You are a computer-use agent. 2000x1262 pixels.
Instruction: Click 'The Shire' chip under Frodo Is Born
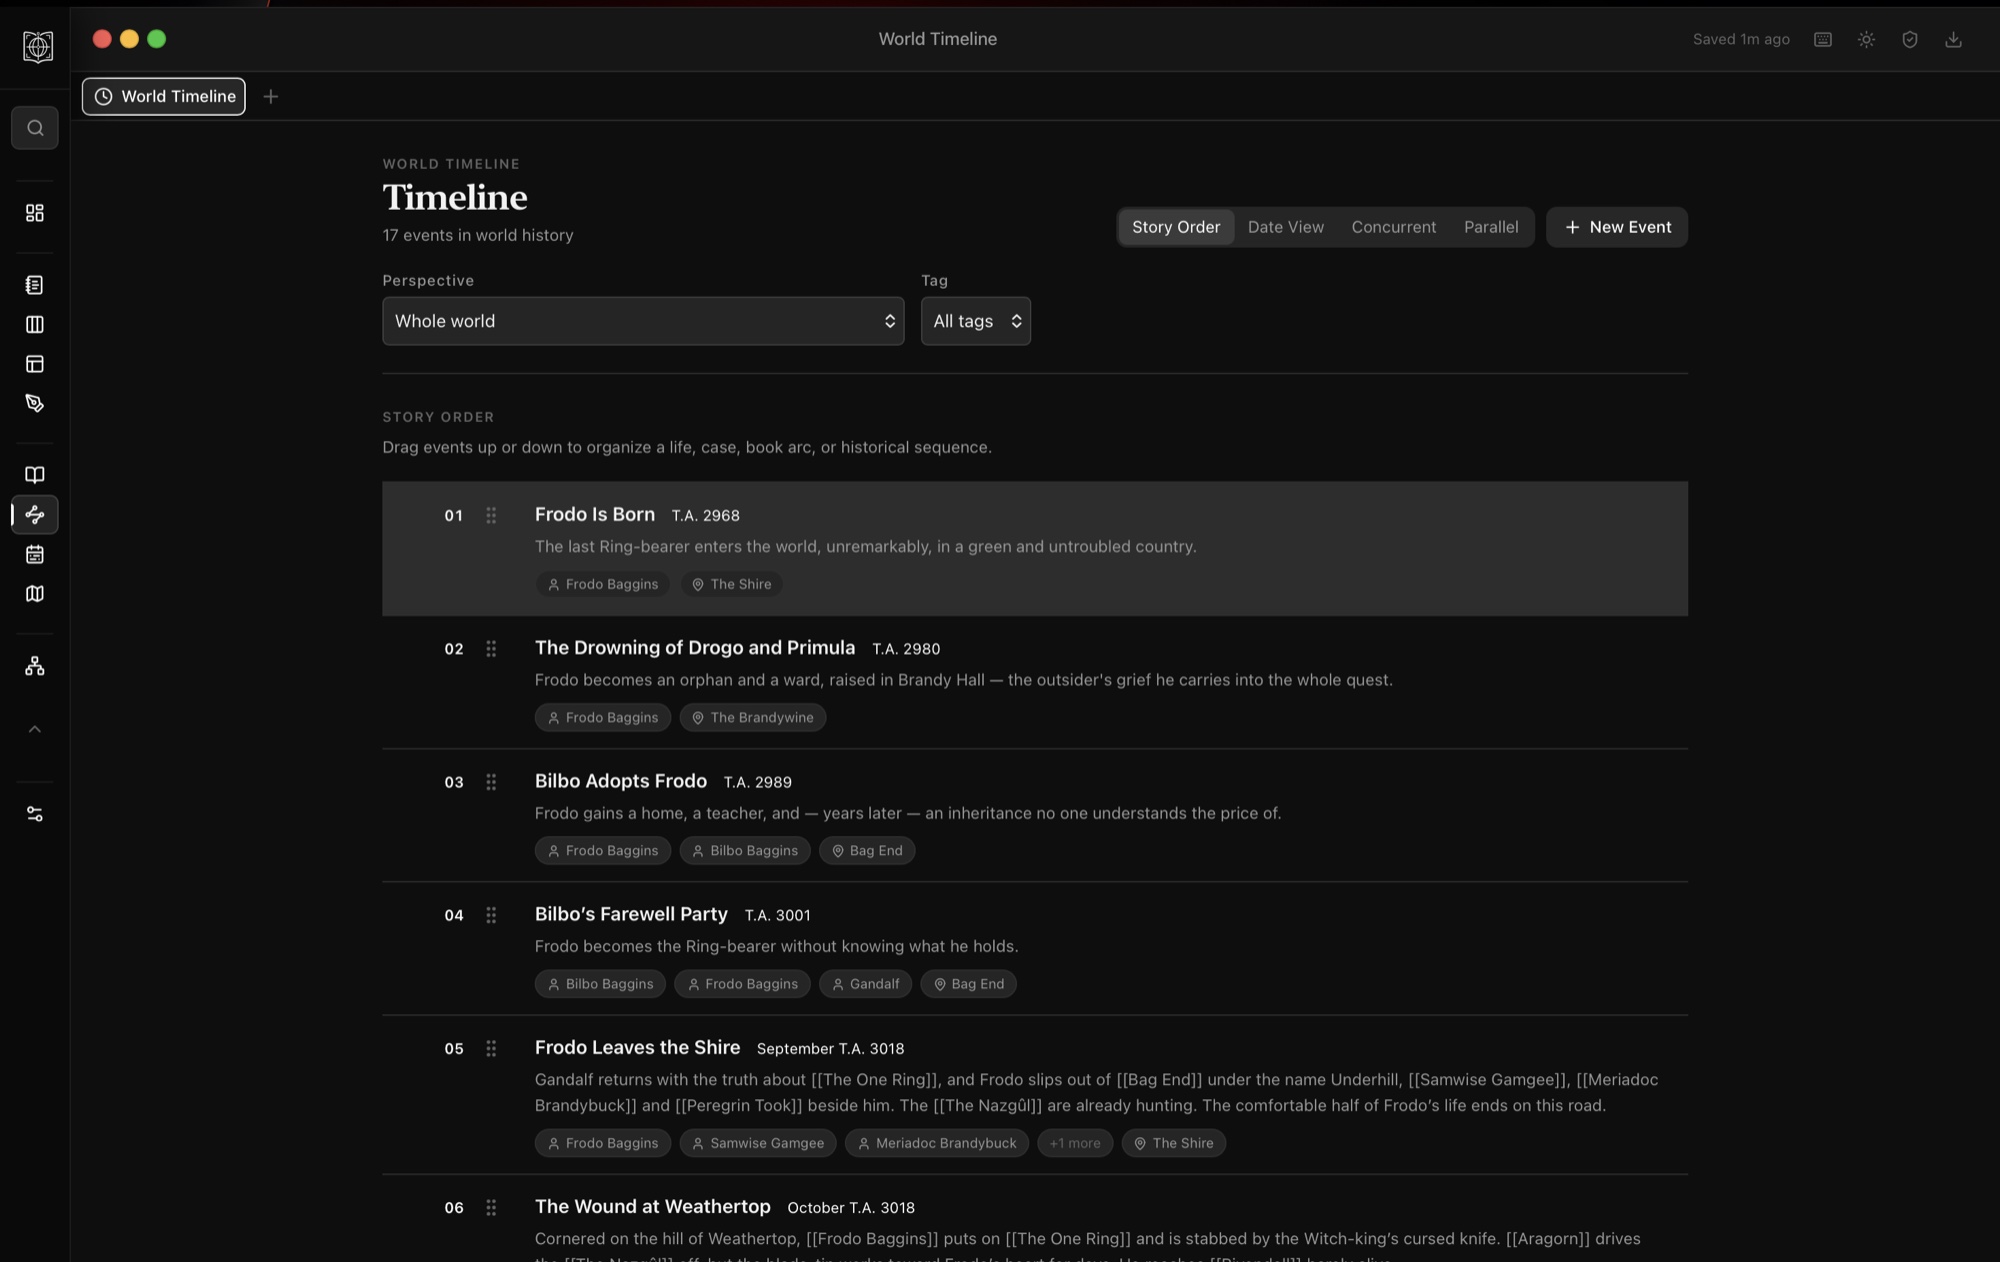tap(732, 584)
